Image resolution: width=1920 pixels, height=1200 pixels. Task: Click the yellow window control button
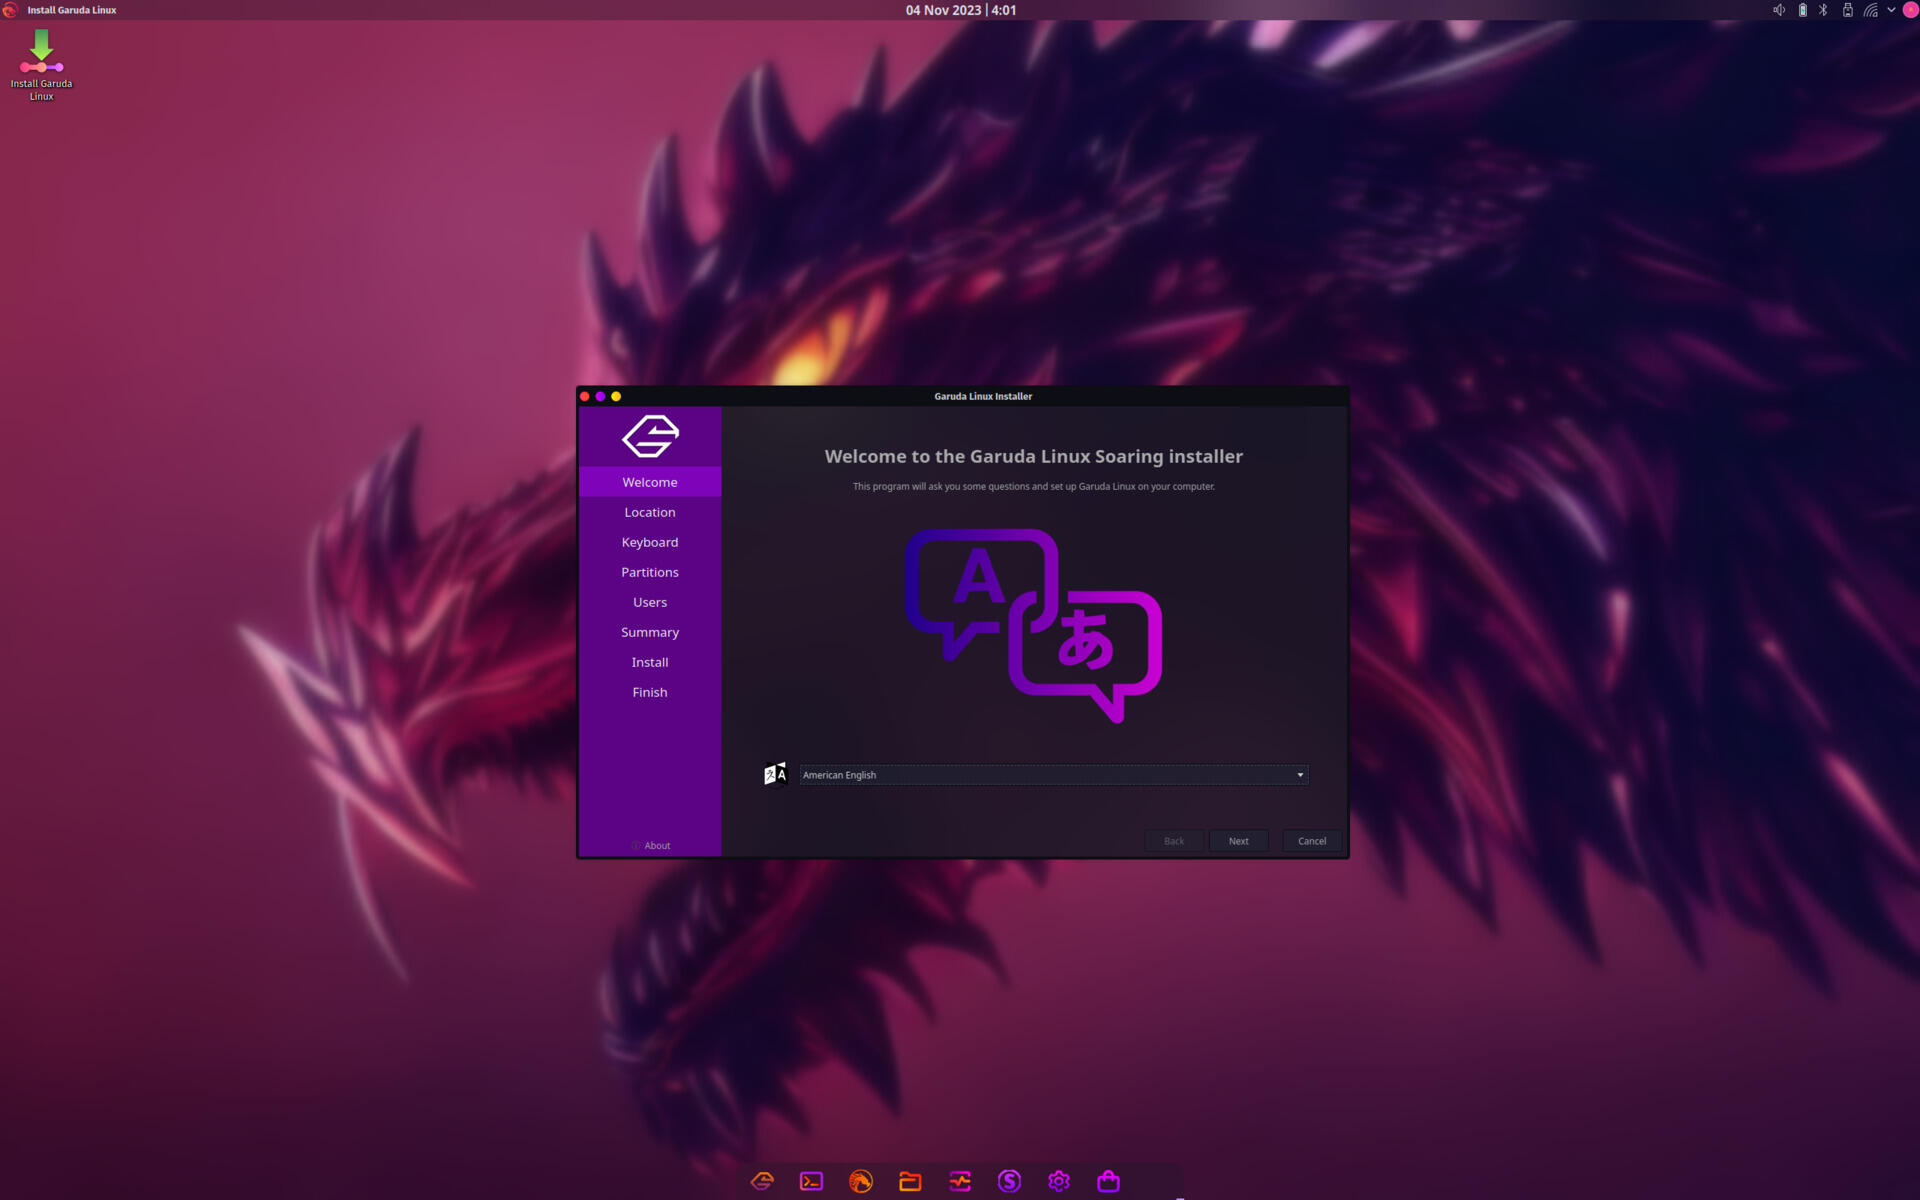616,397
